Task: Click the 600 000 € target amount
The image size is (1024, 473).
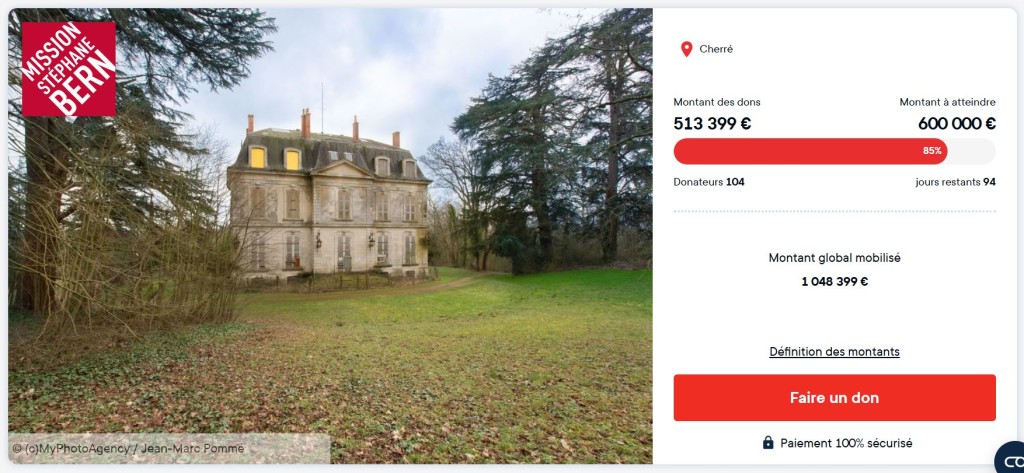Action: point(956,124)
